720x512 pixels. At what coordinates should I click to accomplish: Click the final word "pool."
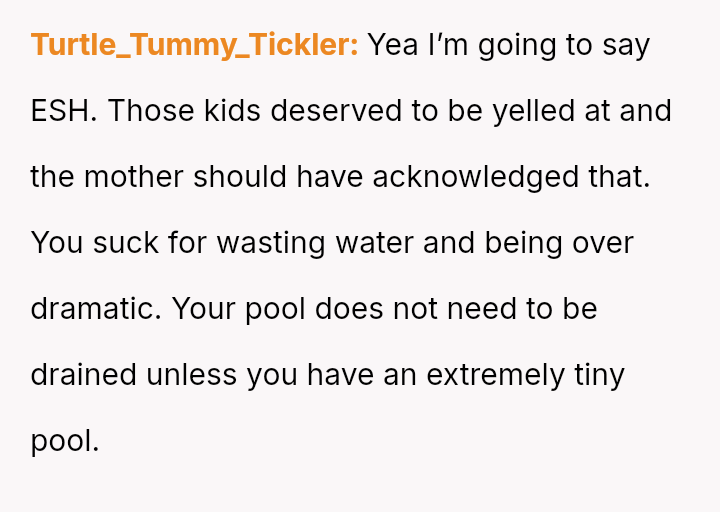[x=65, y=441]
